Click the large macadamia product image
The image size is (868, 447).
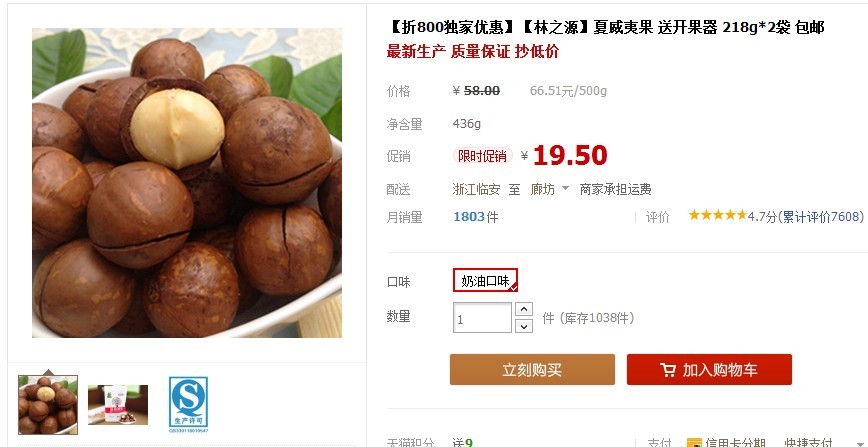coord(187,183)
